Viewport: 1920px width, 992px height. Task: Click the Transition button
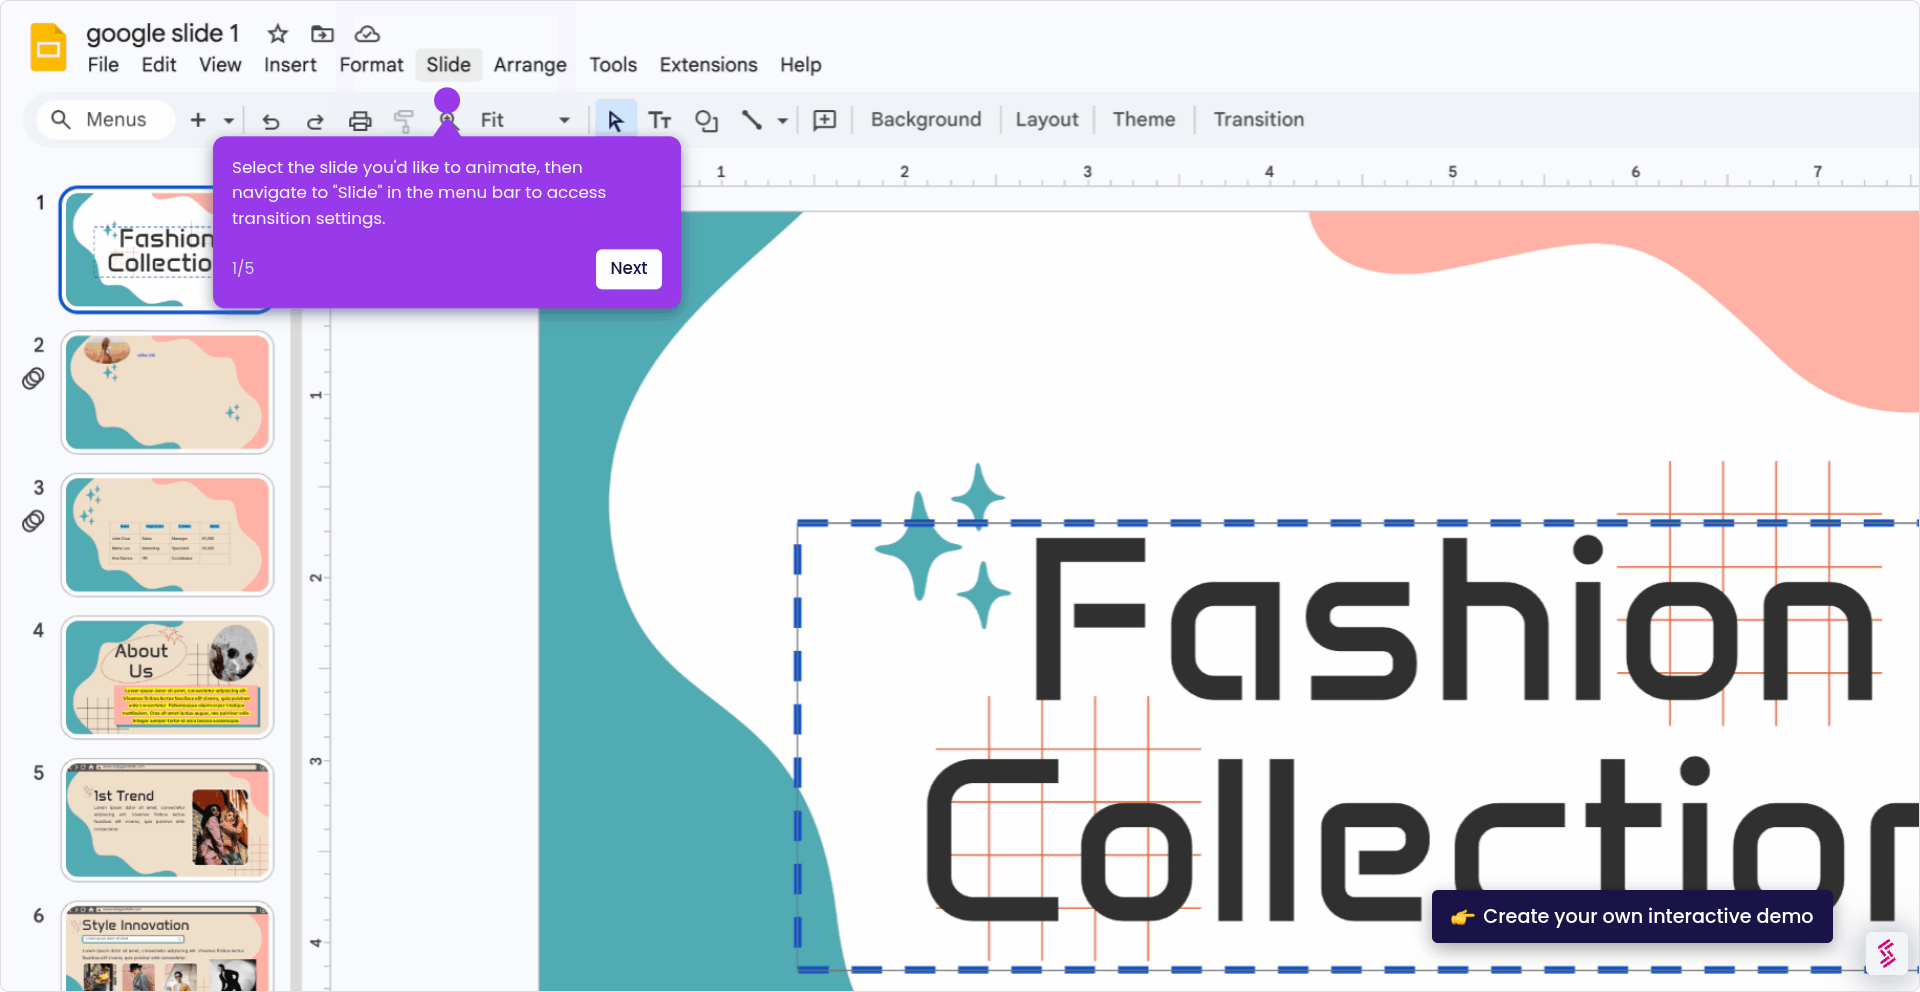click(x=1259, y=120)
